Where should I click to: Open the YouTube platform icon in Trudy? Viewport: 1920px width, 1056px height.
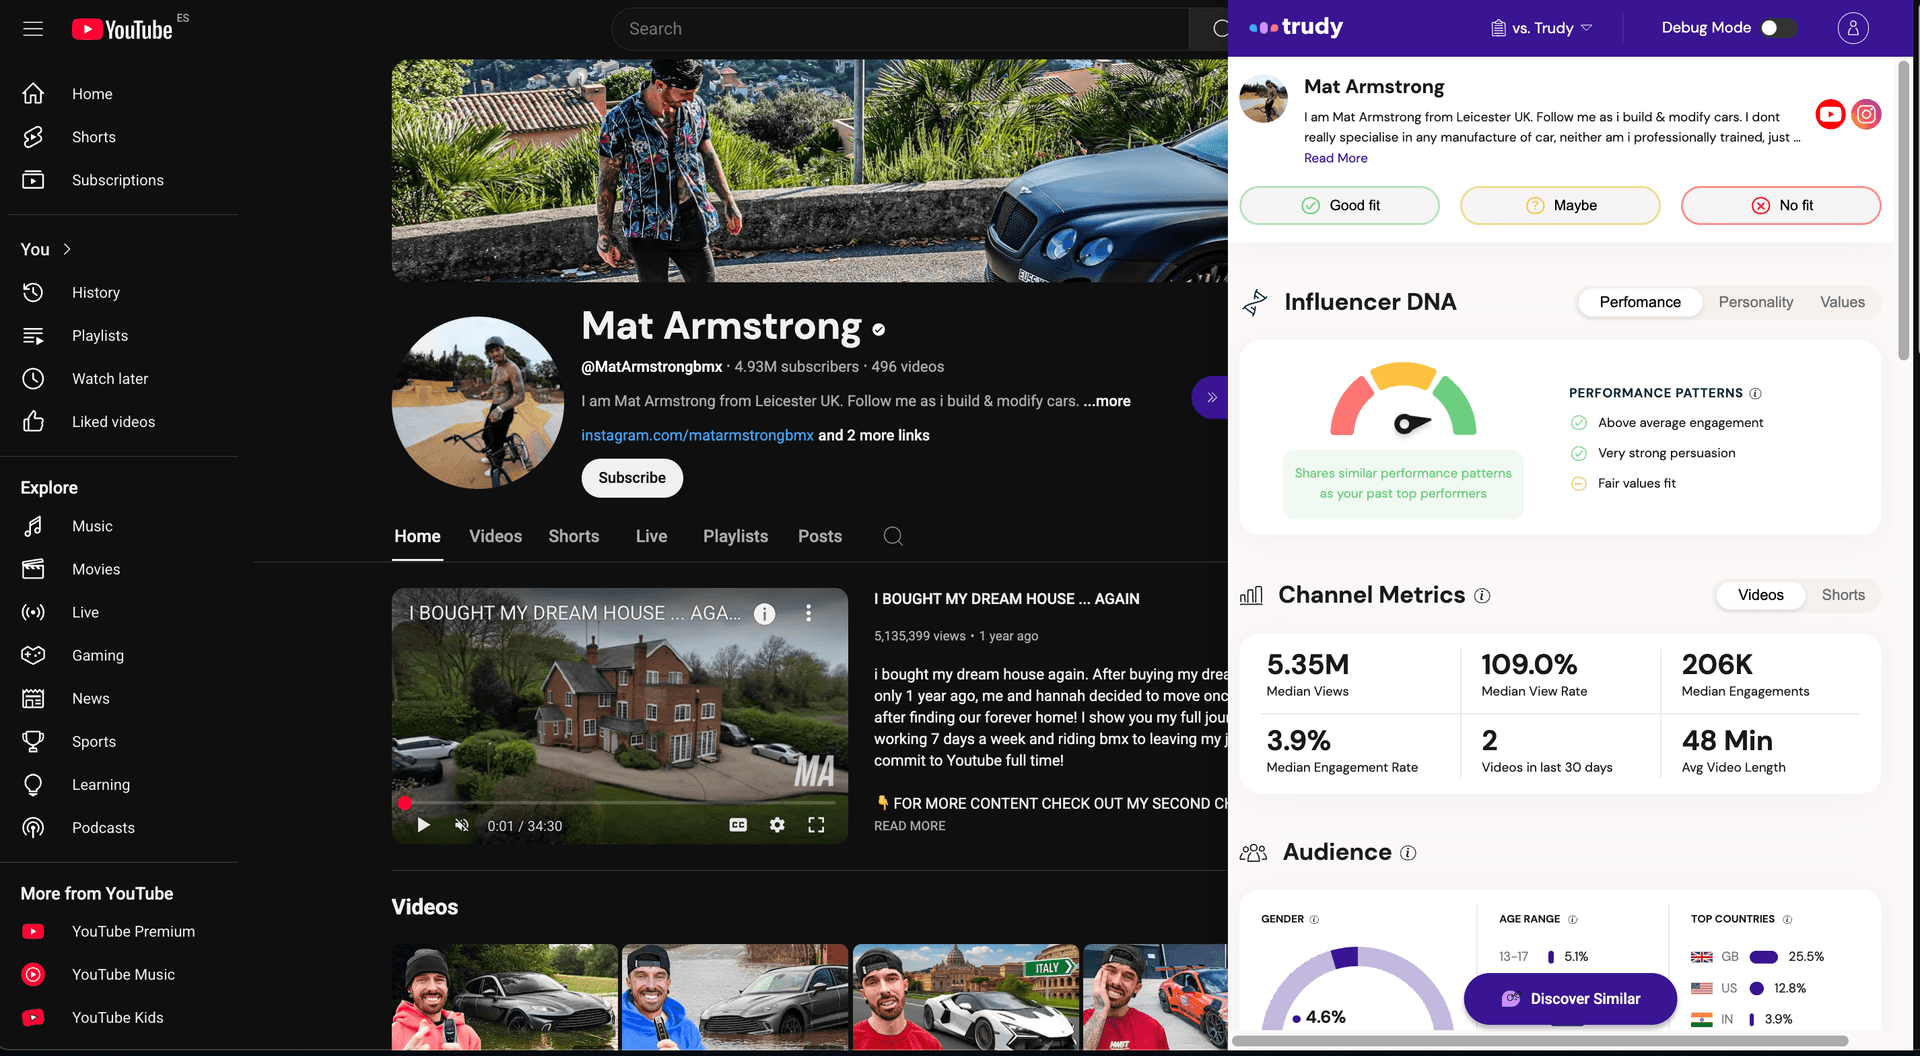click(1830, 115)
